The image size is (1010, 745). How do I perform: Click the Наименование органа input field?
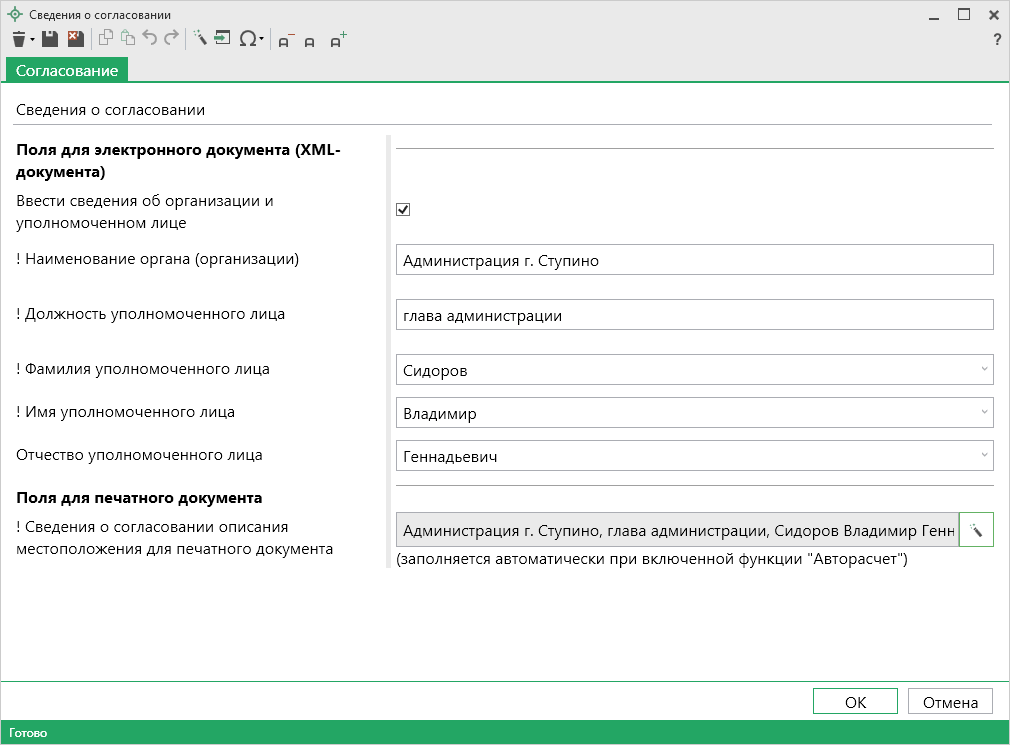[x=694, y=260]
